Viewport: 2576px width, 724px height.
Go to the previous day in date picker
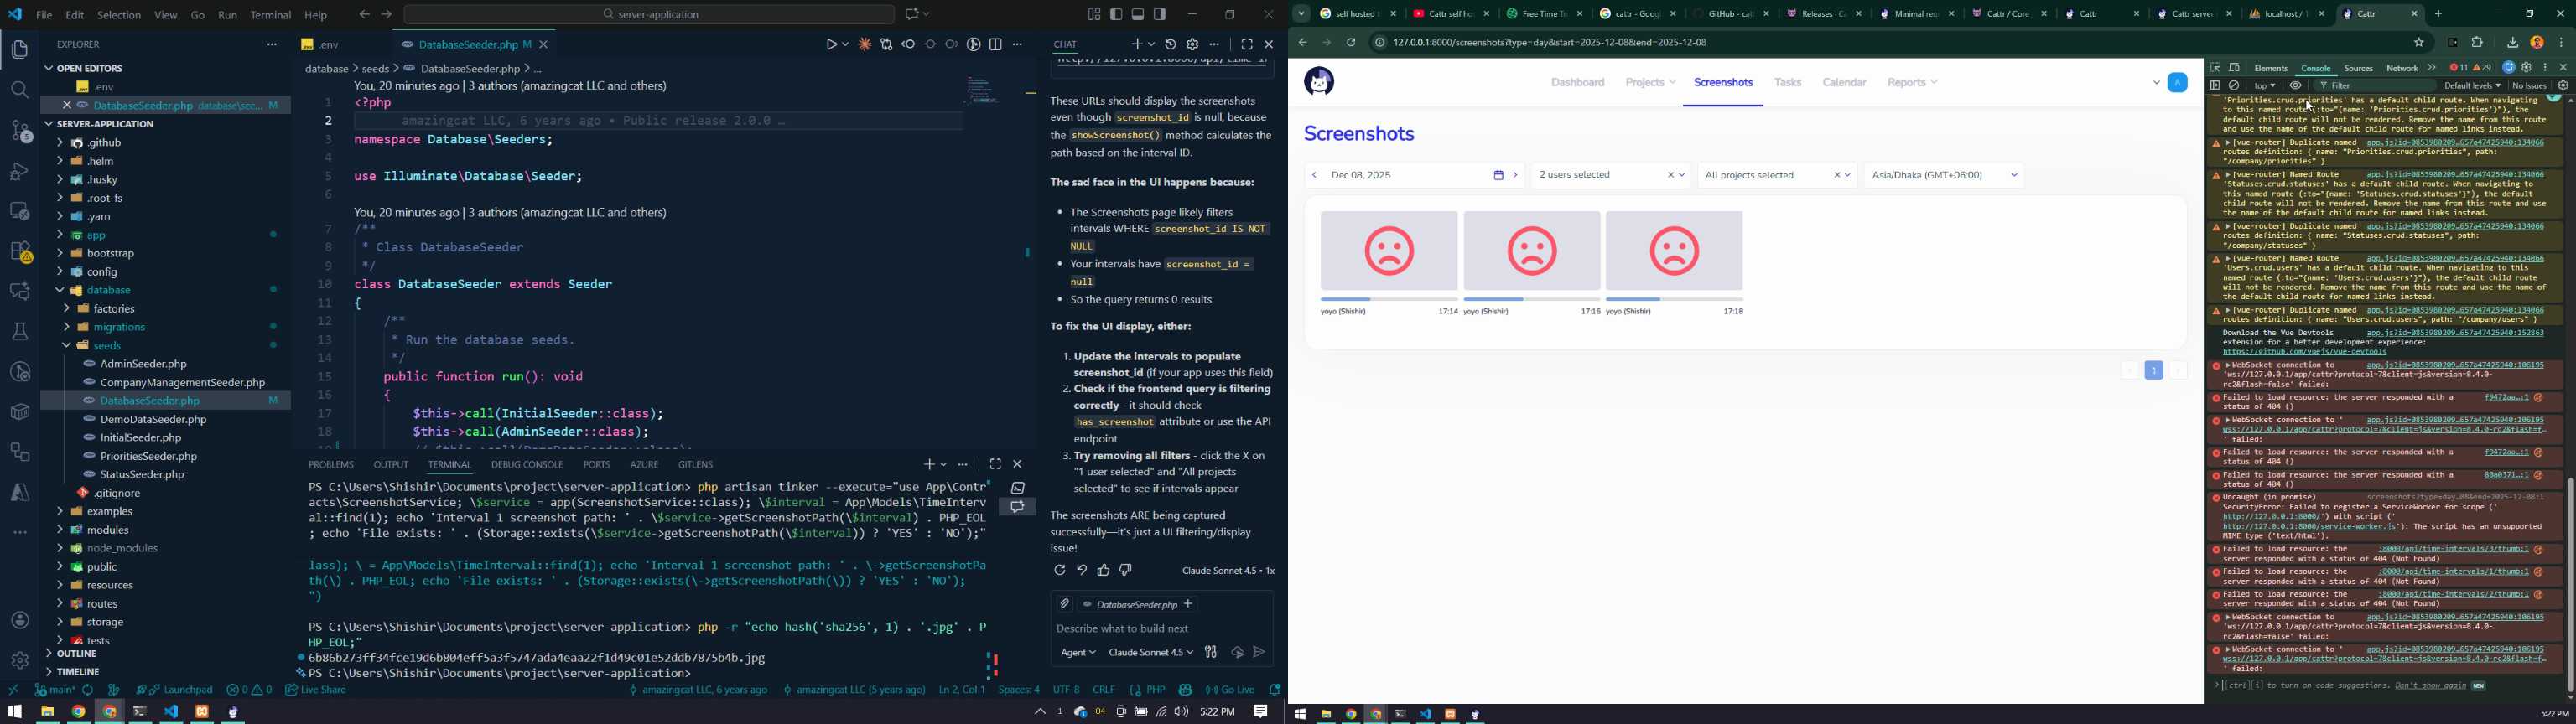coord(1314,175)
